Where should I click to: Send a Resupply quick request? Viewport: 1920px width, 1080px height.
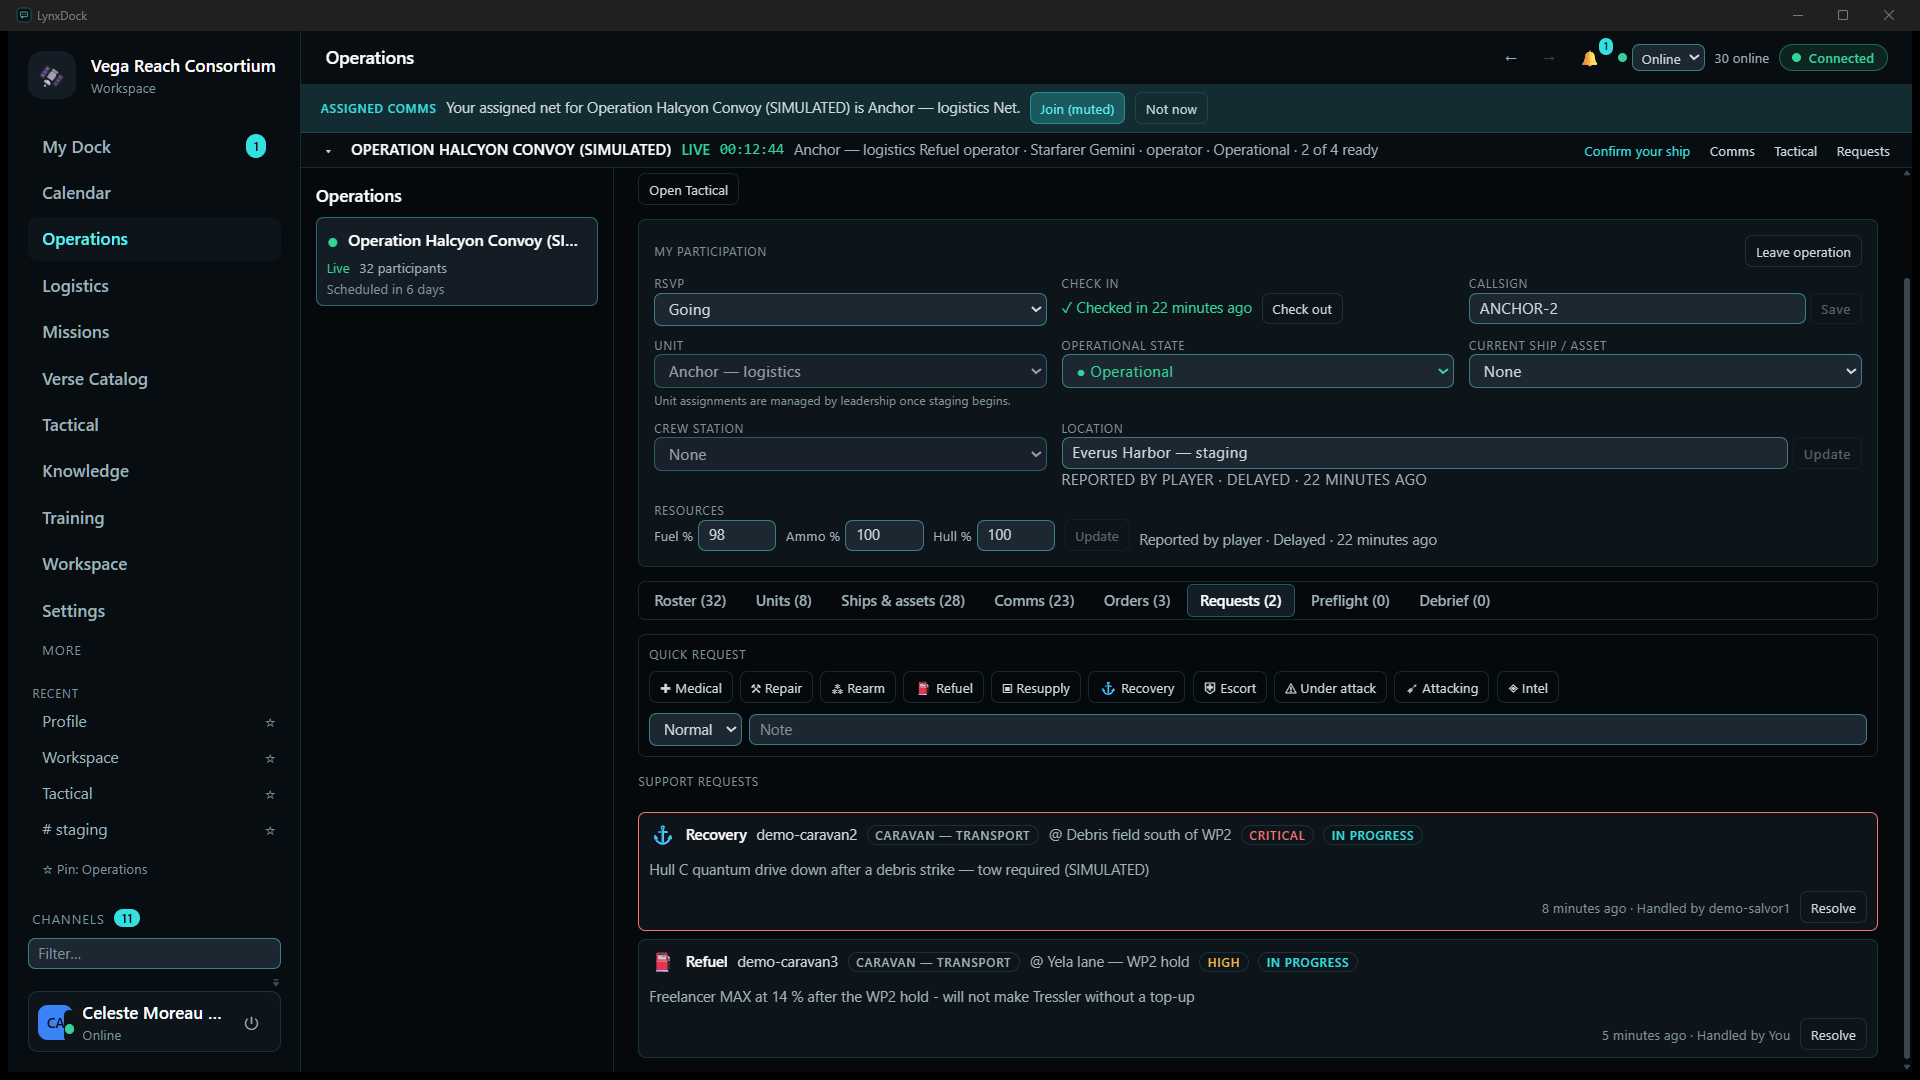(x=1036, y=688)
